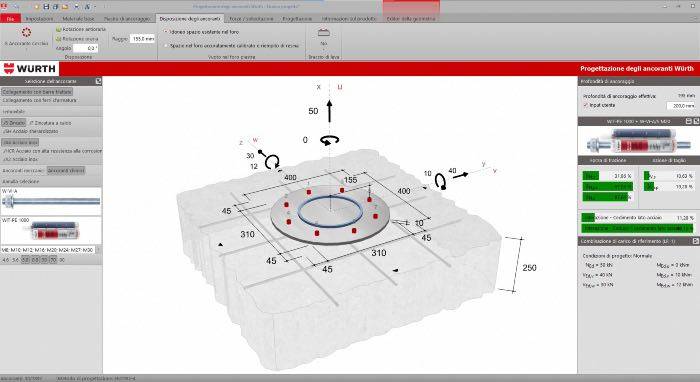Click the Rotazione antioraria icon
700x382 pixels.
pyautogui.click(x=58, y=29)
